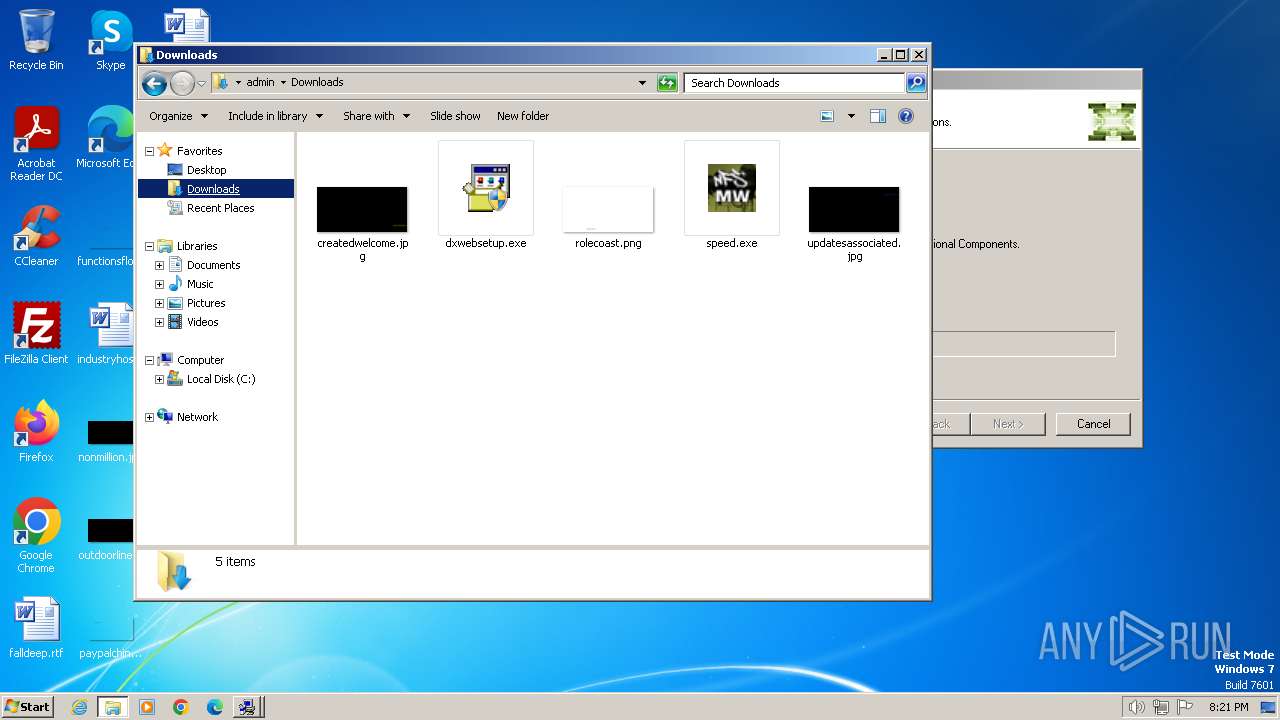Image resolution: width=1280 pixels, height=720 pixels.
Task: Click the New folder button
Action: [523, 116]
